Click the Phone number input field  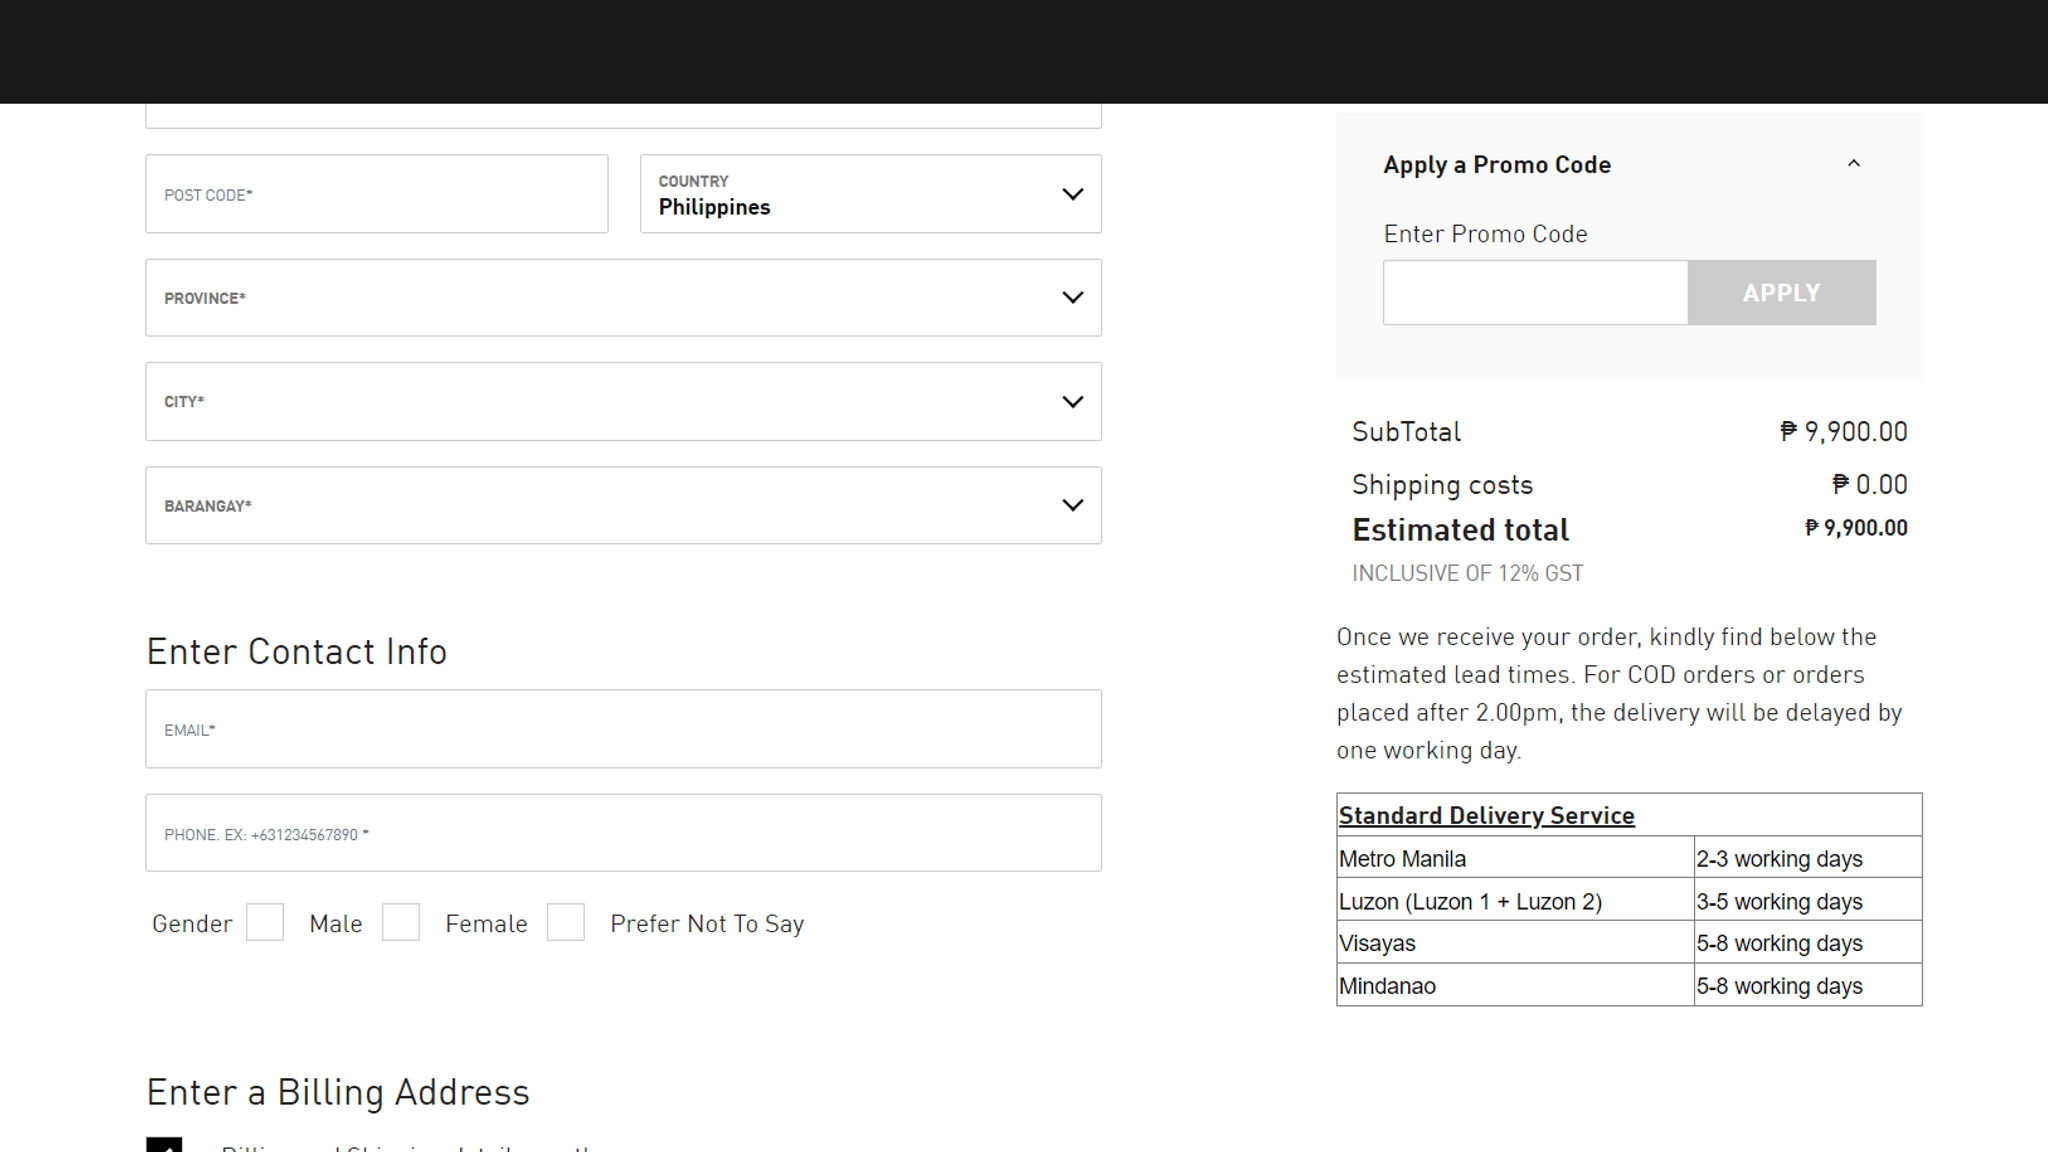(623, 833)
